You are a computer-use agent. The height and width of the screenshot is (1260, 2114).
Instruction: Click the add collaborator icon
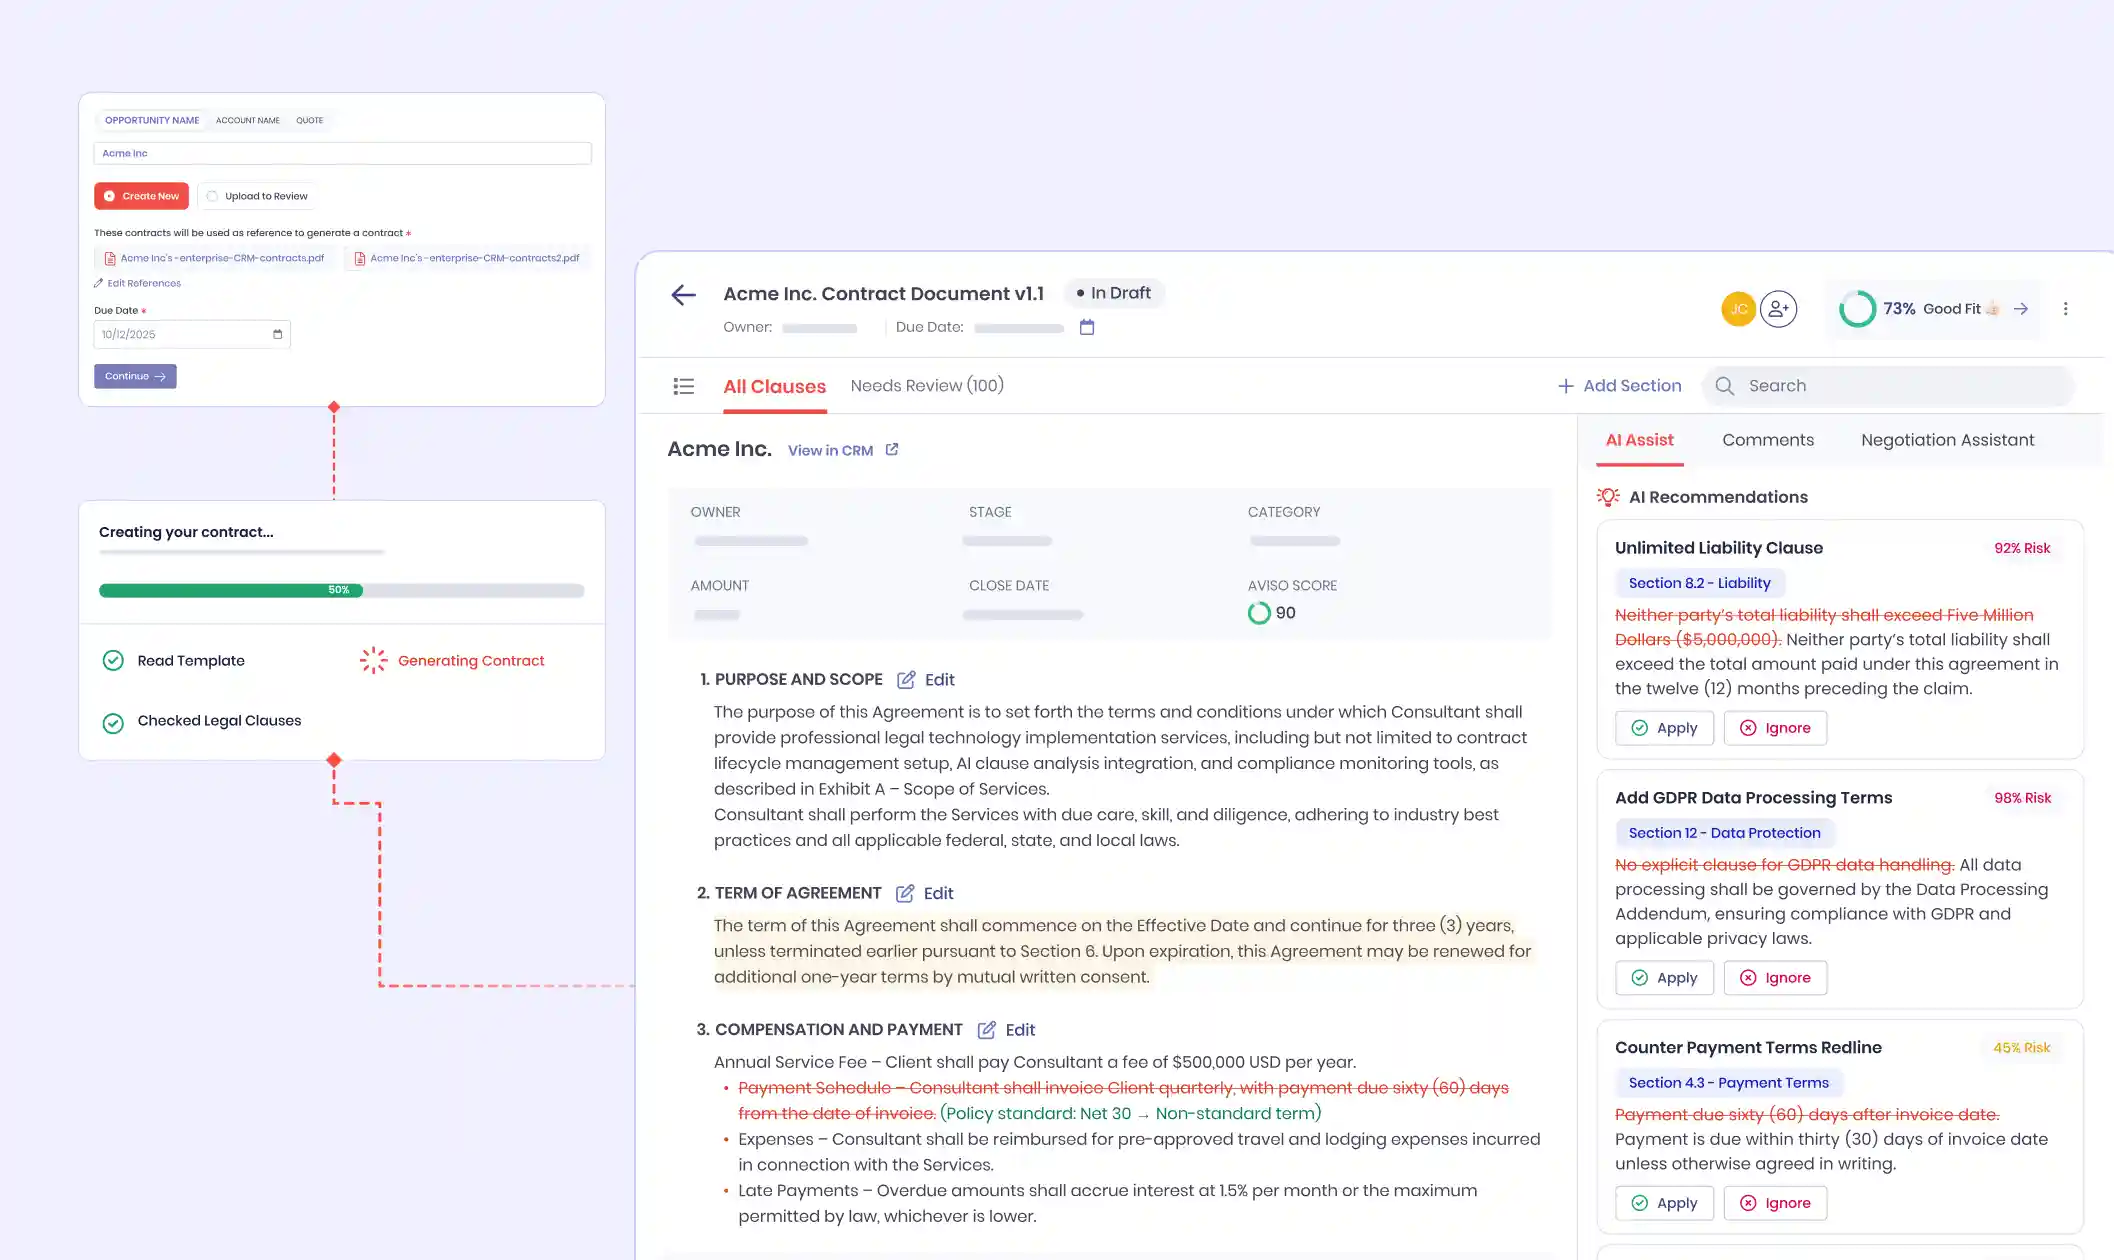pos(1778,309)
